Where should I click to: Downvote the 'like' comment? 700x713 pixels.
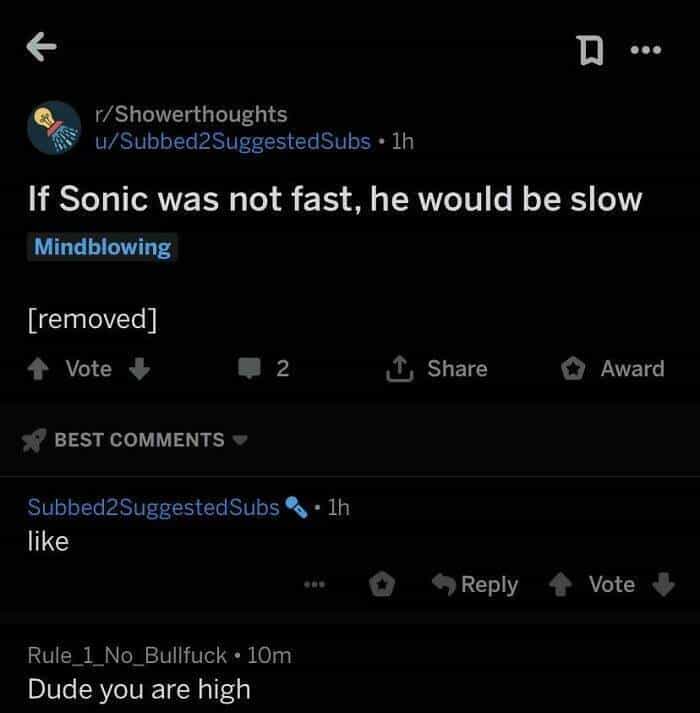click(x=663, y=585)
